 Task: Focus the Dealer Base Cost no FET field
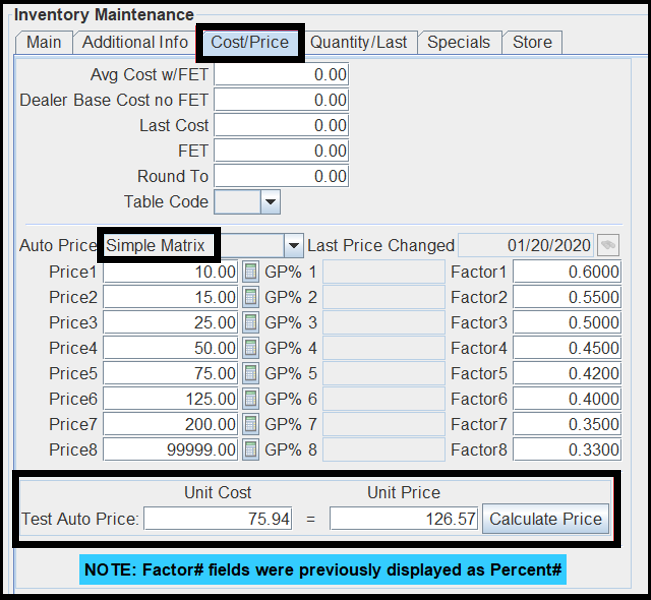click(281, 100)
